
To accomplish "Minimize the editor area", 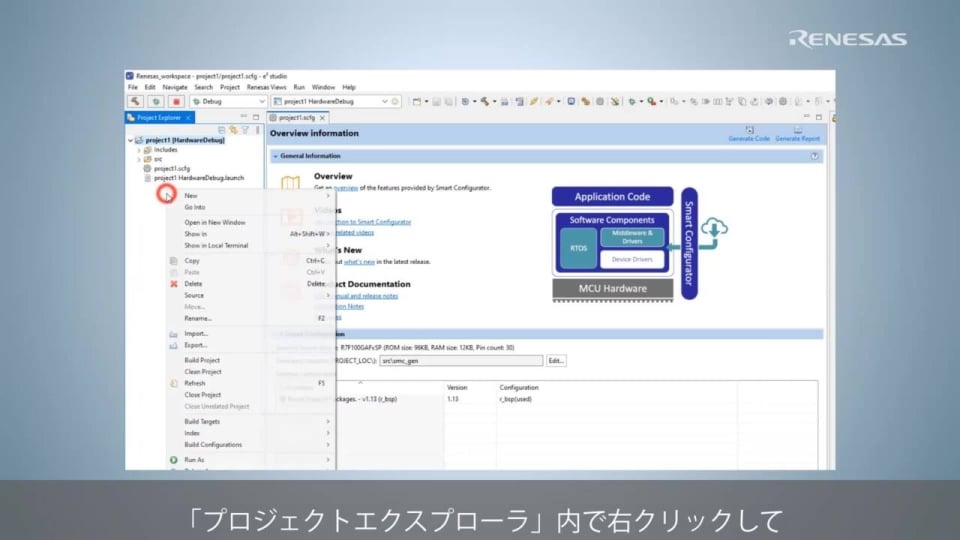I will 806,117.
